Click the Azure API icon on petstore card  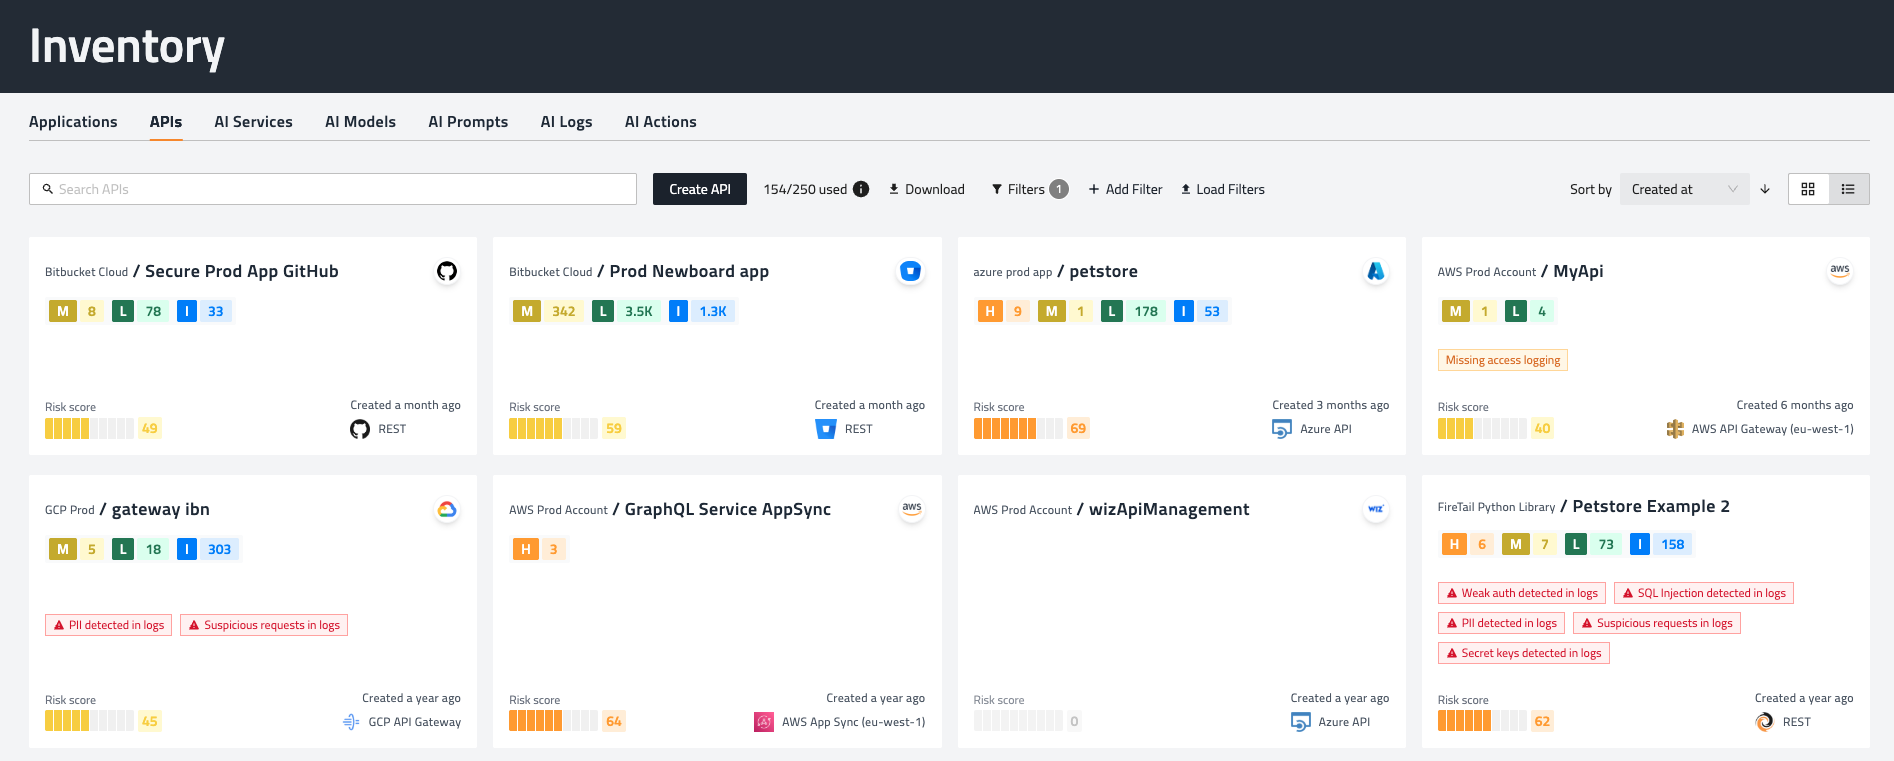[x=1282, y=429]
